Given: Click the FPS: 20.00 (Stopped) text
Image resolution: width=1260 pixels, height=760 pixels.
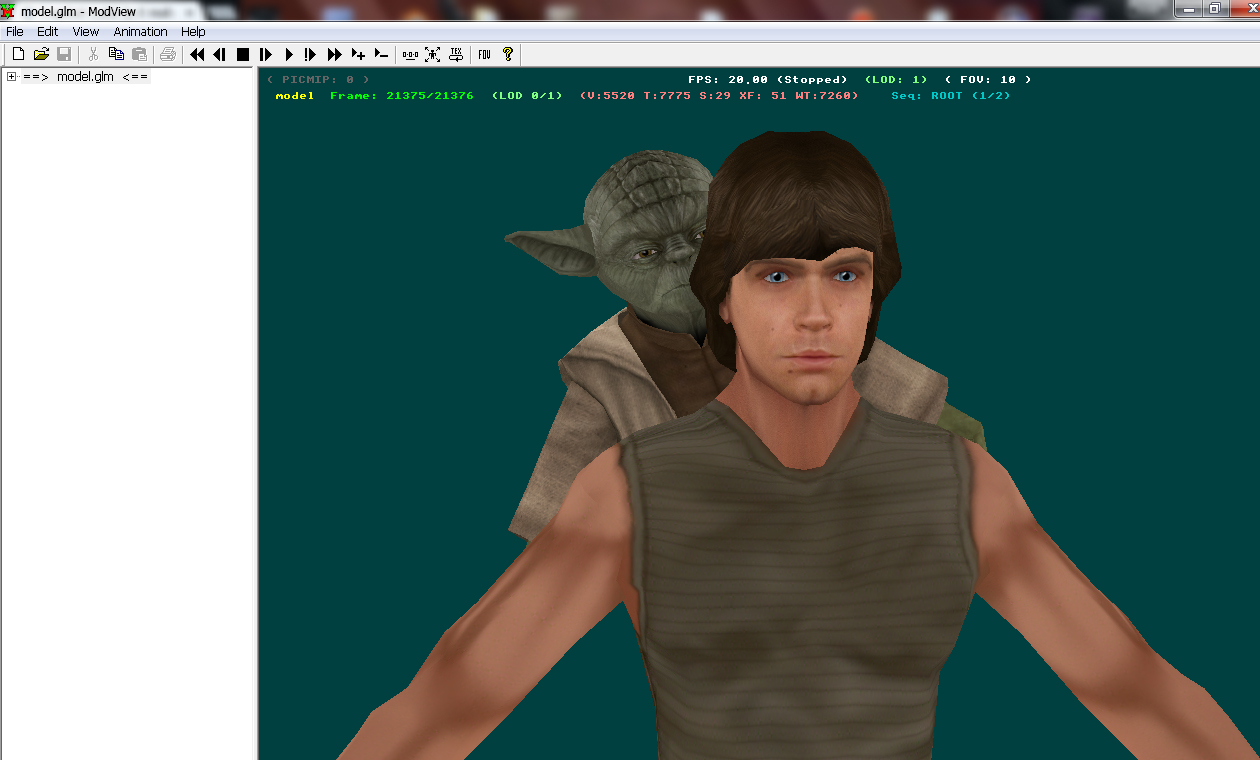Looking at the screenshot, I should point(768,79).
